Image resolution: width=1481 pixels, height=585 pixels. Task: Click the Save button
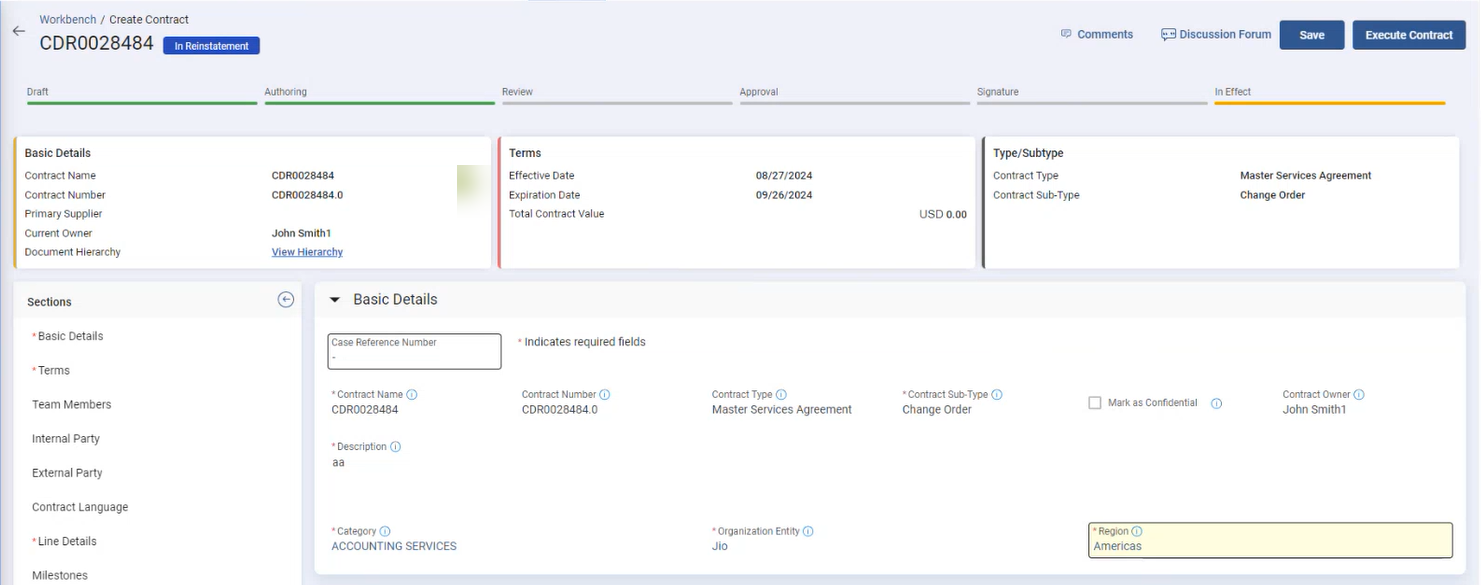click(x=1311, y=35)
